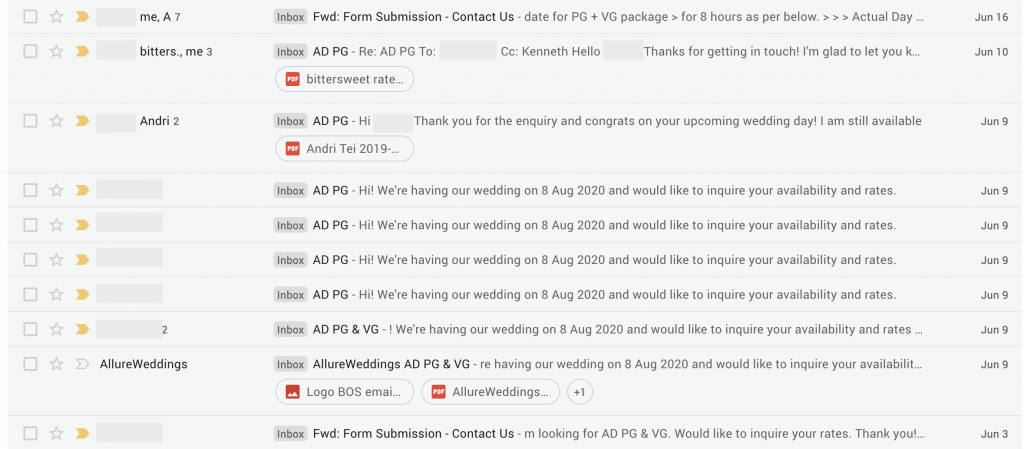Star the AllureWeddings email
This screenshot has height=449, width=1024.
click(x=57, y=364)
